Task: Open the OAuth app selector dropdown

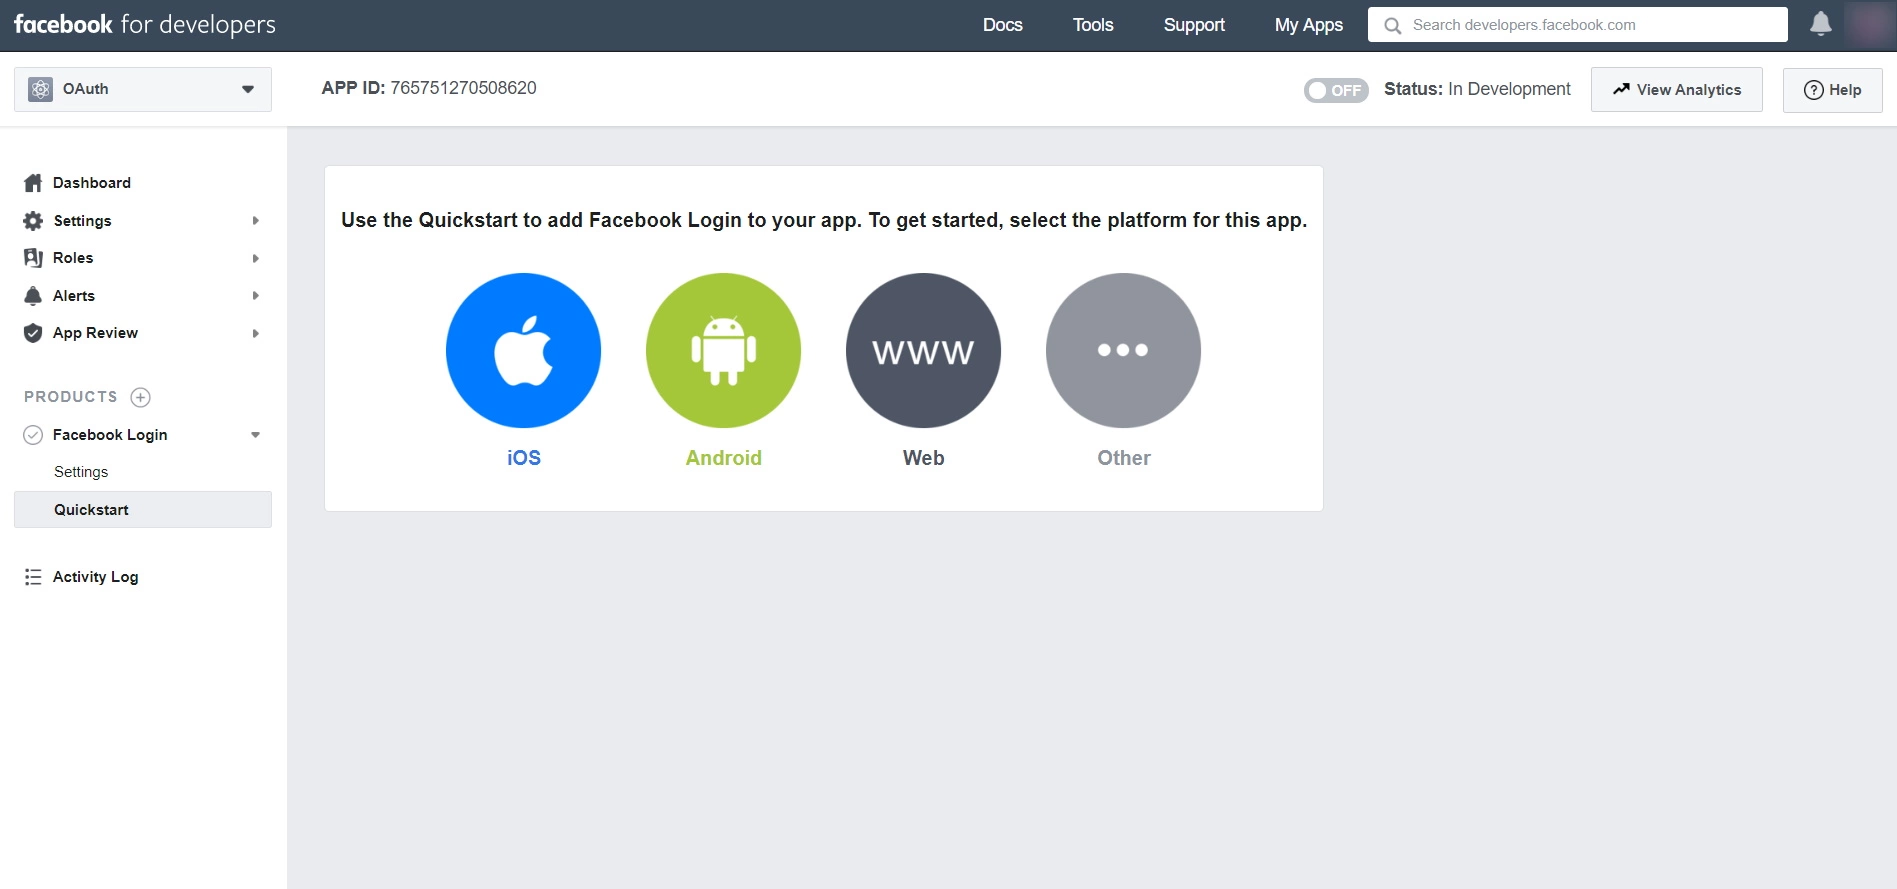Action: tap(143, 89)
